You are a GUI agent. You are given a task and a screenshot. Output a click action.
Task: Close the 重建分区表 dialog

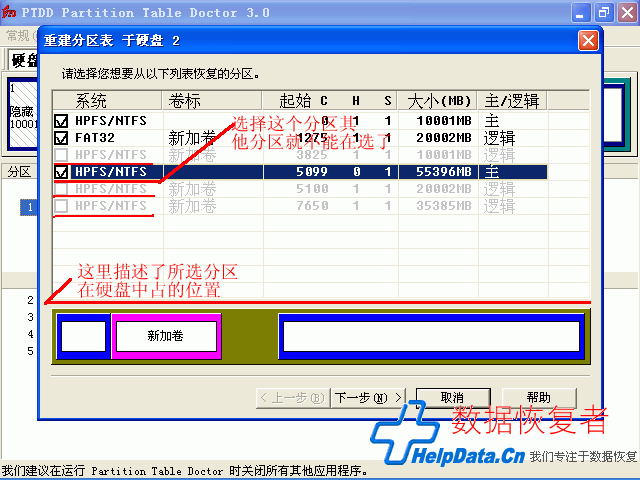[588, 41]
